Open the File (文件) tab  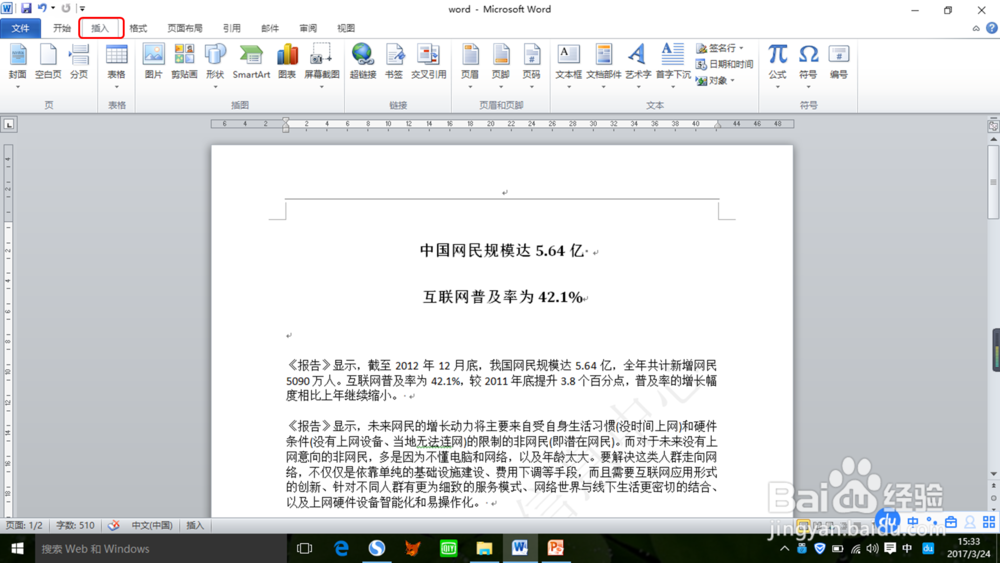click(20, 28)
